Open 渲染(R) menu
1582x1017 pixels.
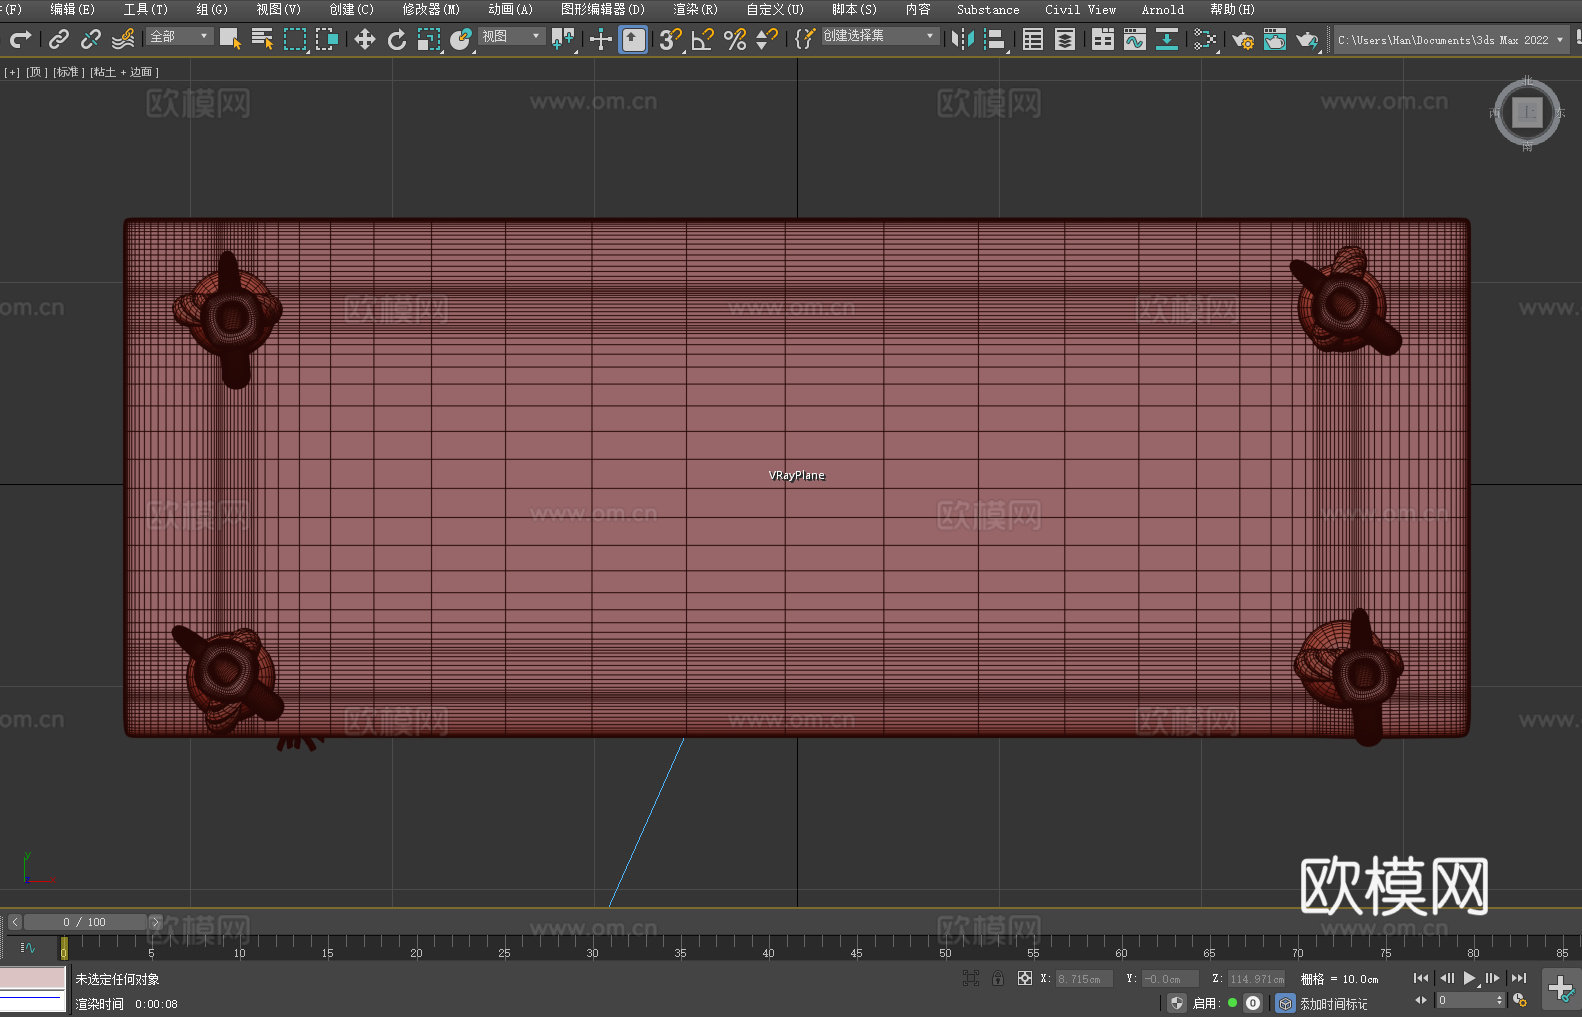[x=696, y=9]
